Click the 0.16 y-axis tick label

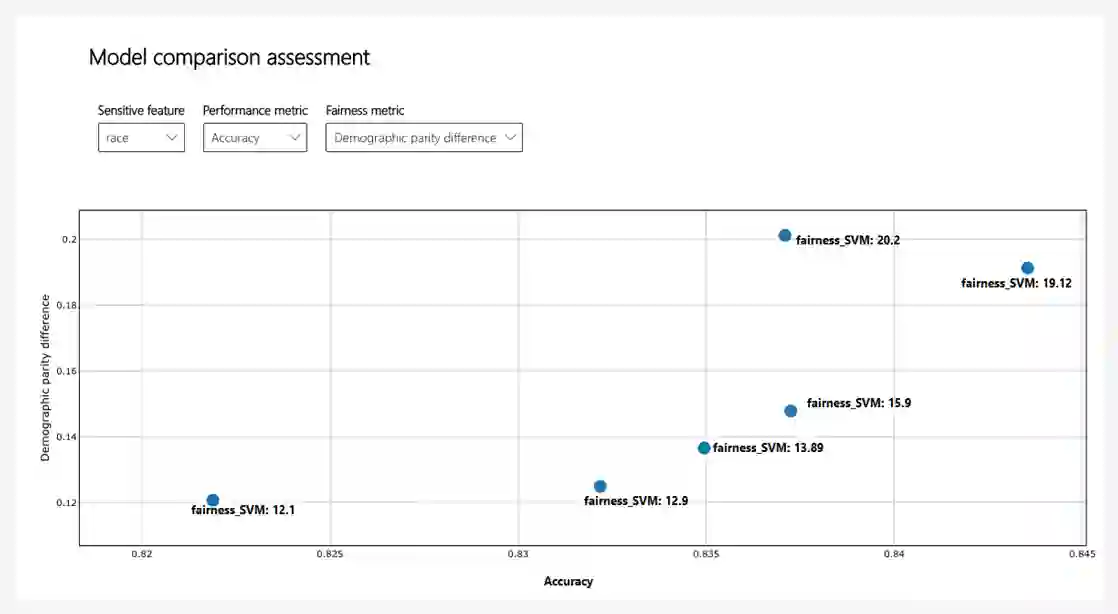click(65, 371)
